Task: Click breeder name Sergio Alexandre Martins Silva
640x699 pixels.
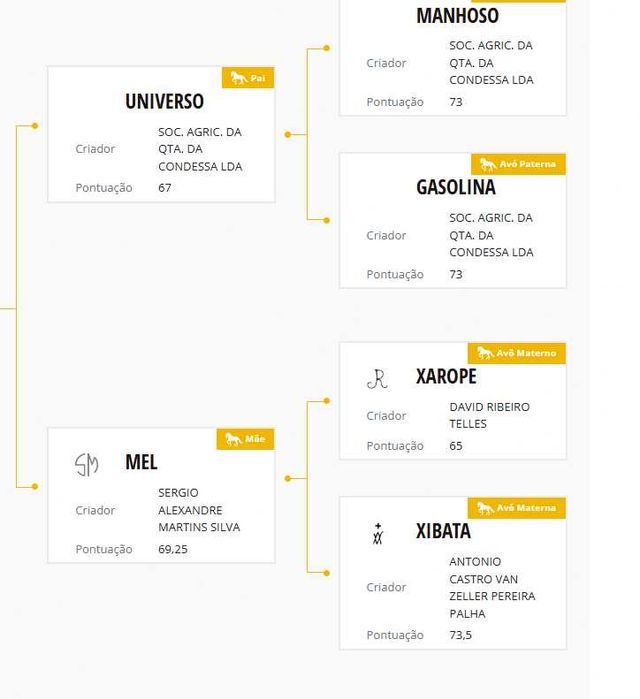Action: [199, 510]
